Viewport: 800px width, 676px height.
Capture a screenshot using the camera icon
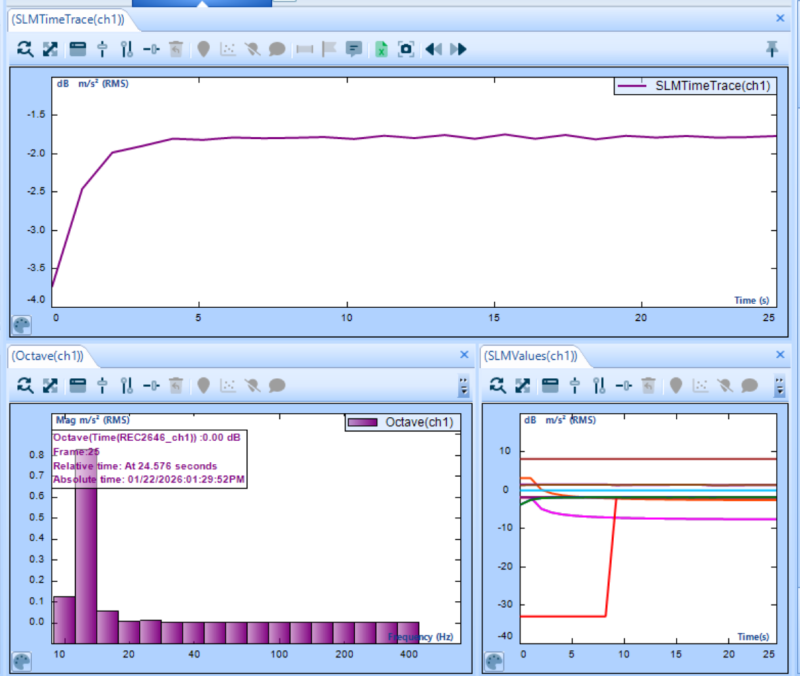[x=405, y=49]
